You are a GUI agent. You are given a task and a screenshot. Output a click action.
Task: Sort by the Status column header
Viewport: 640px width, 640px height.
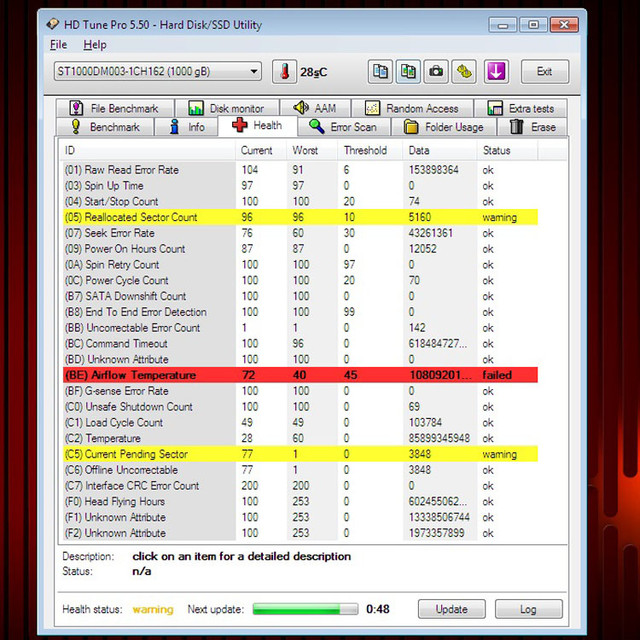click(507, 150)
